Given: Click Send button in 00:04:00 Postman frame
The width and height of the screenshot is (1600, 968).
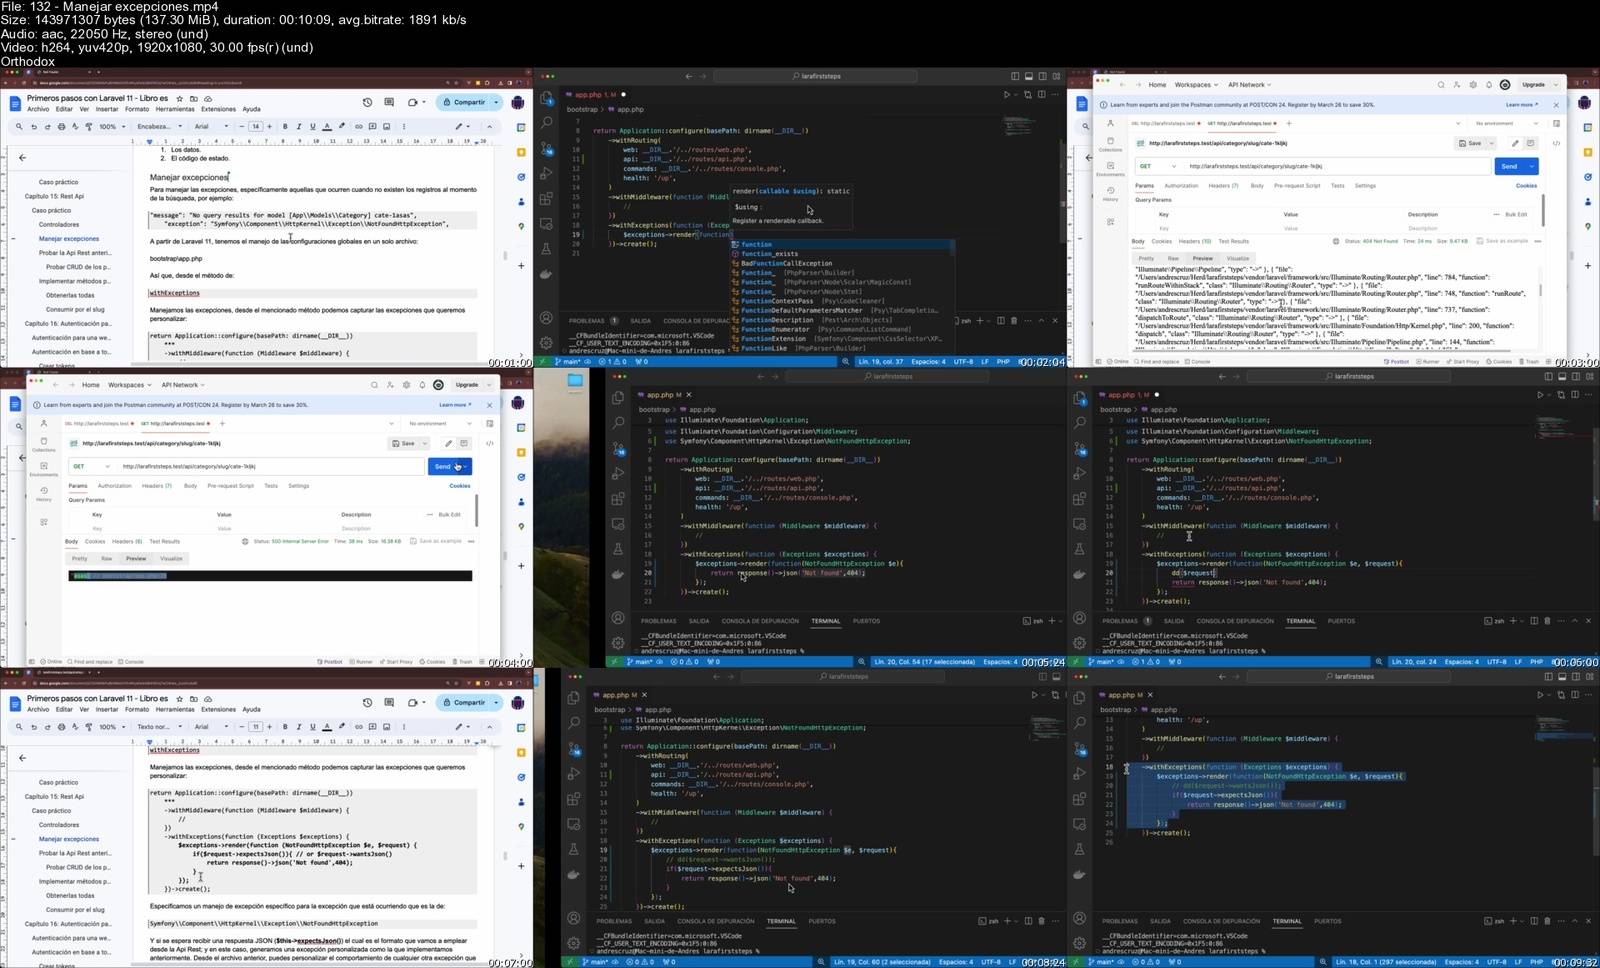Looking at the screenshot, I should pos(441,466).
